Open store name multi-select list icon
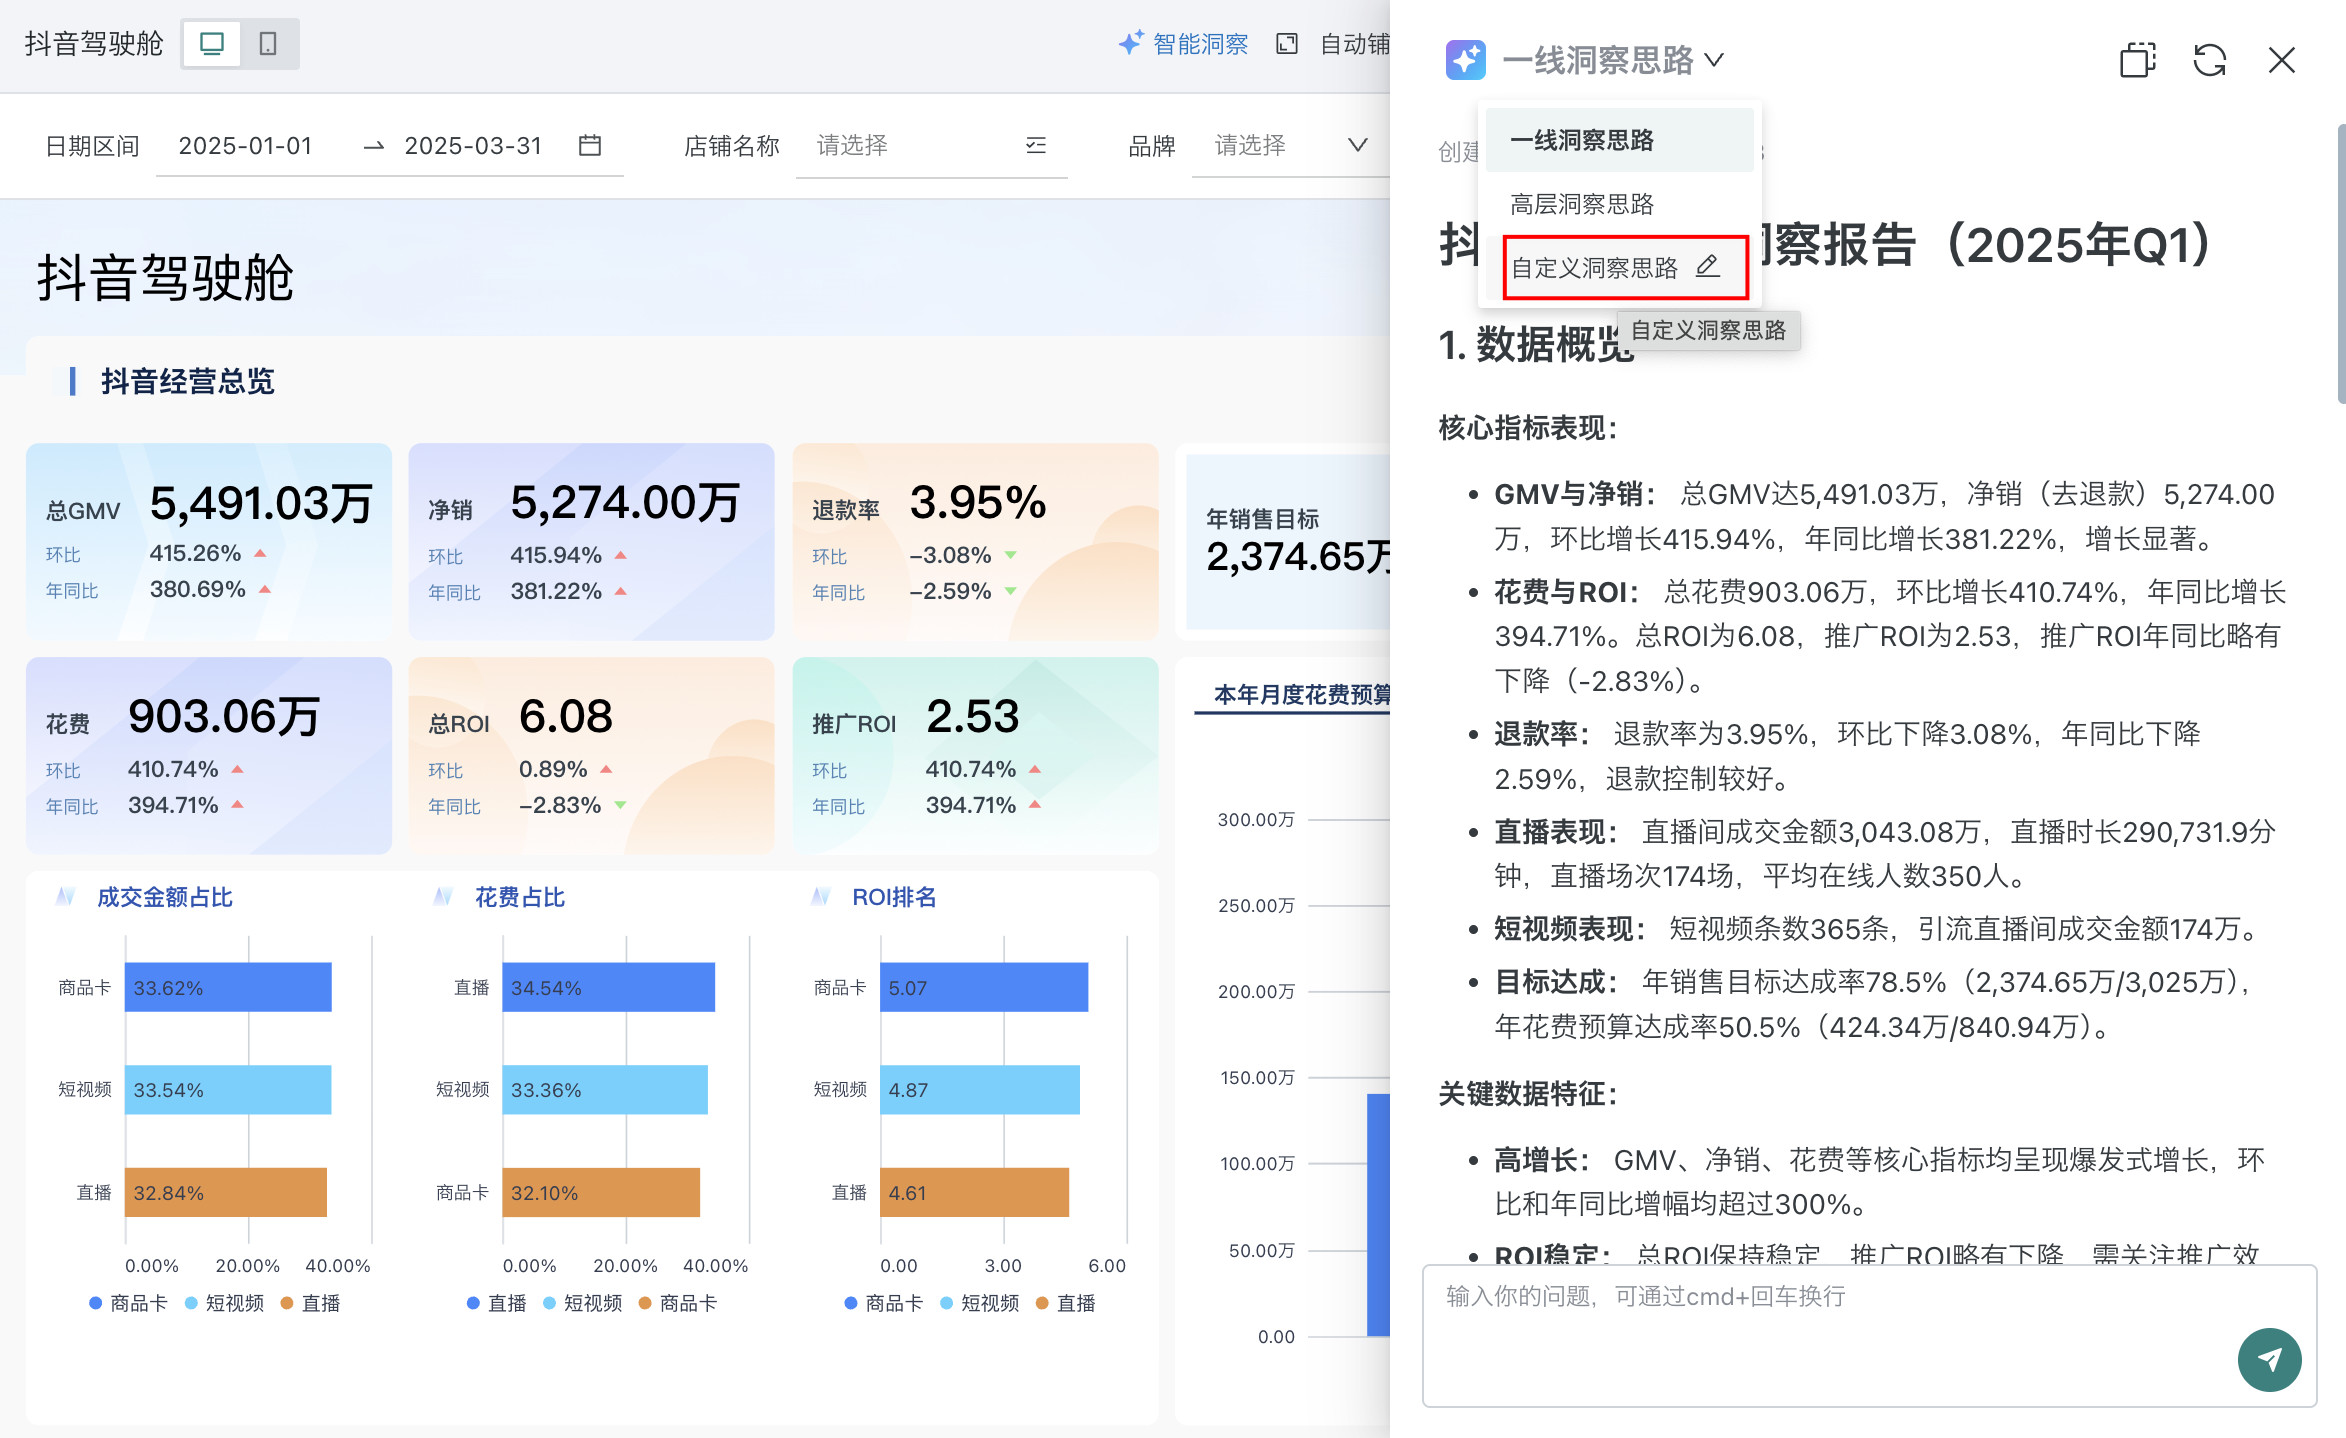This screenshot has width=2346, height=1438. point(1036,146)
